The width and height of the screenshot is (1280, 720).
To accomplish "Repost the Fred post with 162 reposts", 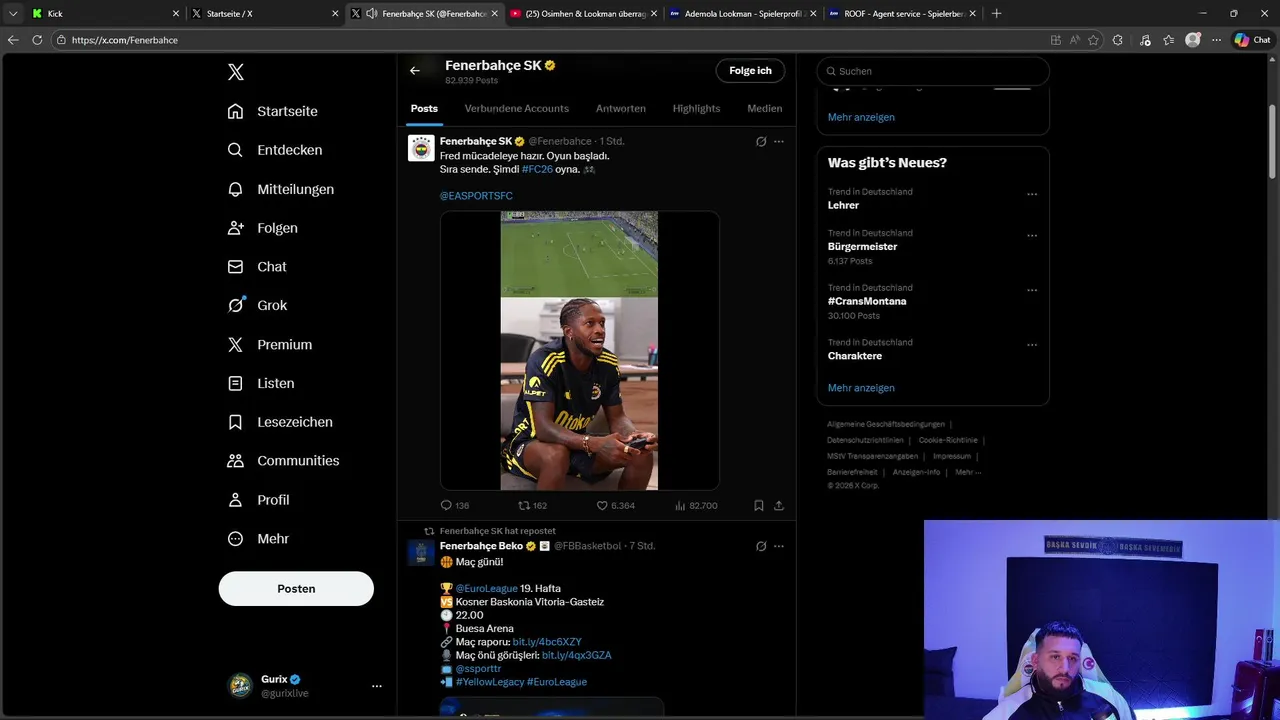I will tap(532, 506).
